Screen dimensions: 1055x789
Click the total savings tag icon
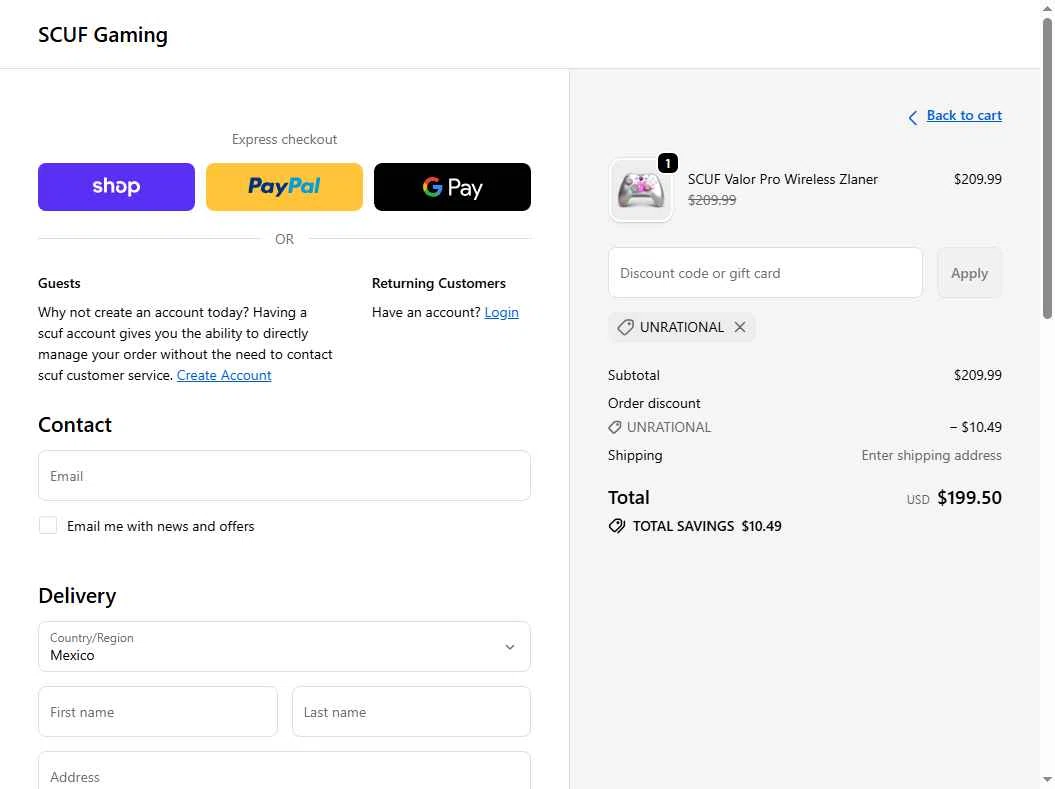click(x=617, y=526)
